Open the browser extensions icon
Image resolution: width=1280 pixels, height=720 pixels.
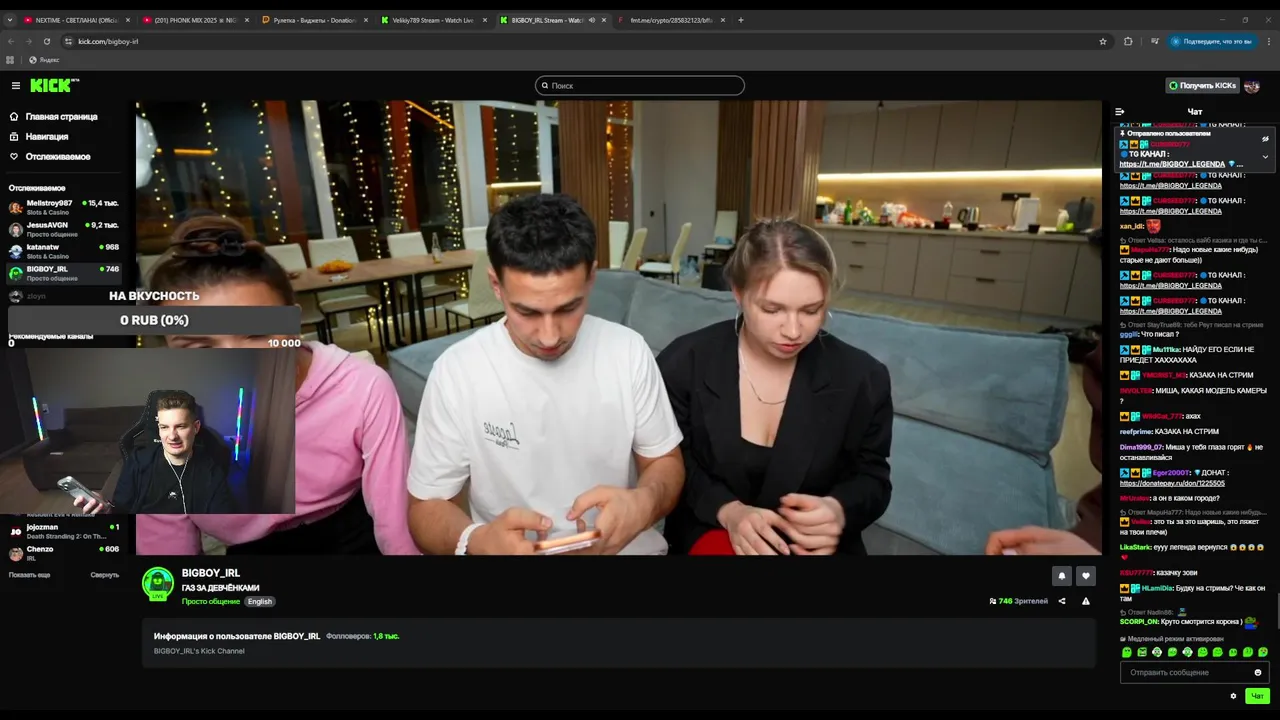click(1129, 41)
